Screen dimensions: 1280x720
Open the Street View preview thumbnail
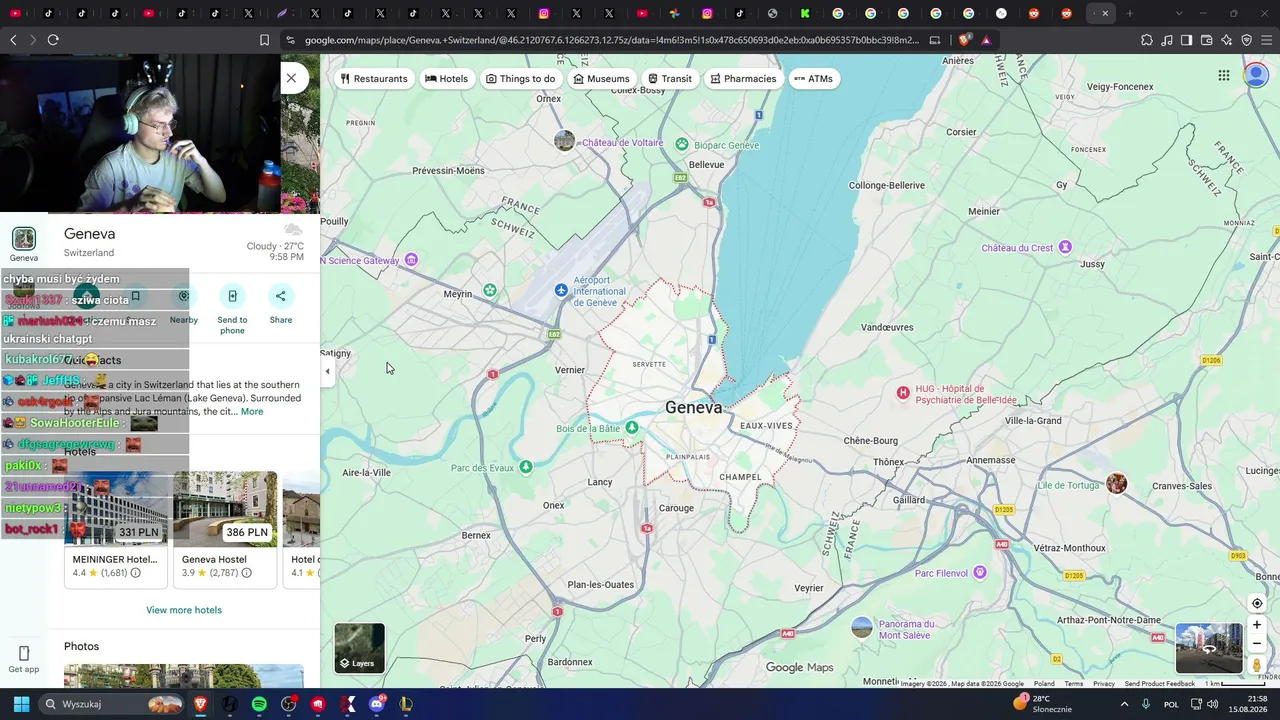tap(1209, 648)
